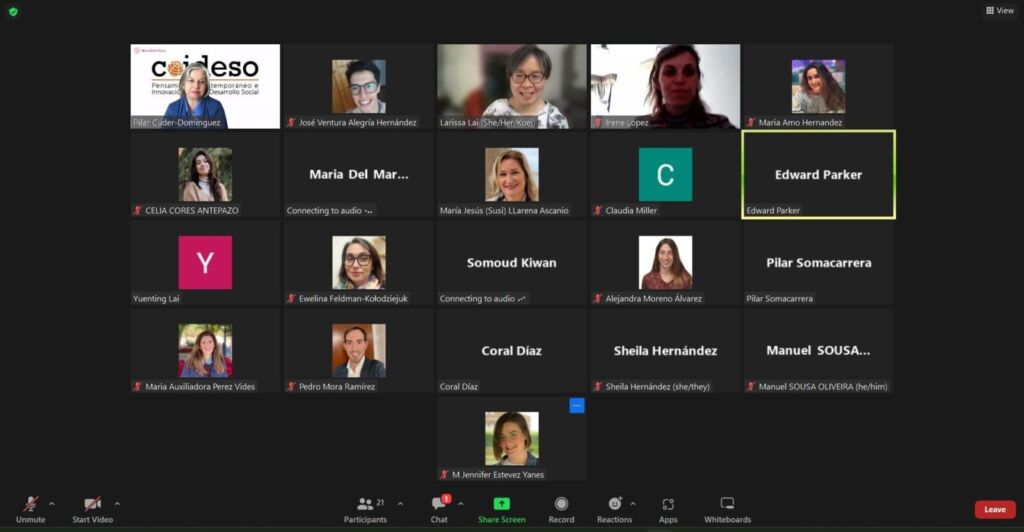Click the green Share Screen icon
The width and height of the screenshot is (1024, 532).
(x=501, y=504)
